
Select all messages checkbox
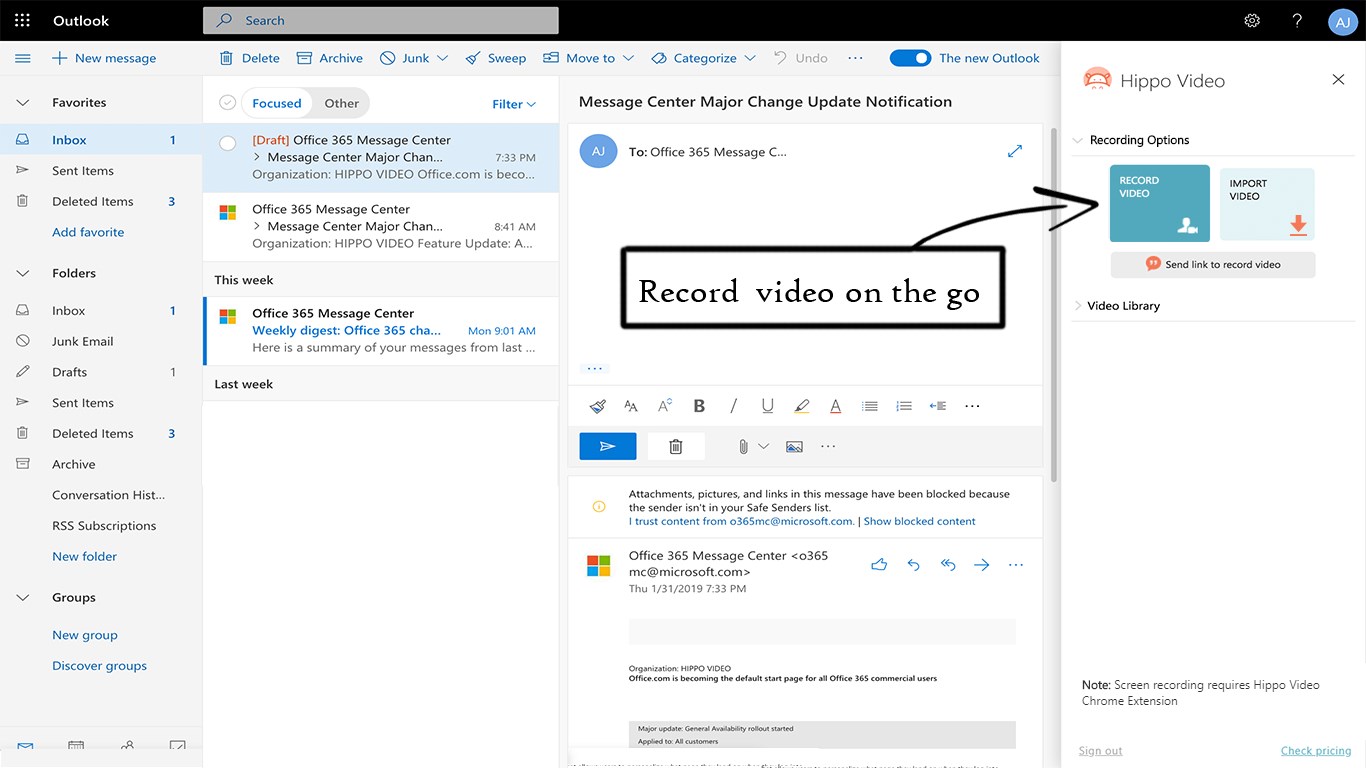coord(228,103)
